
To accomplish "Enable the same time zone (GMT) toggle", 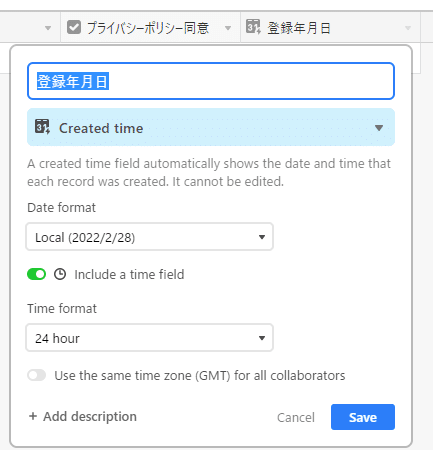I will click(36, 375).
